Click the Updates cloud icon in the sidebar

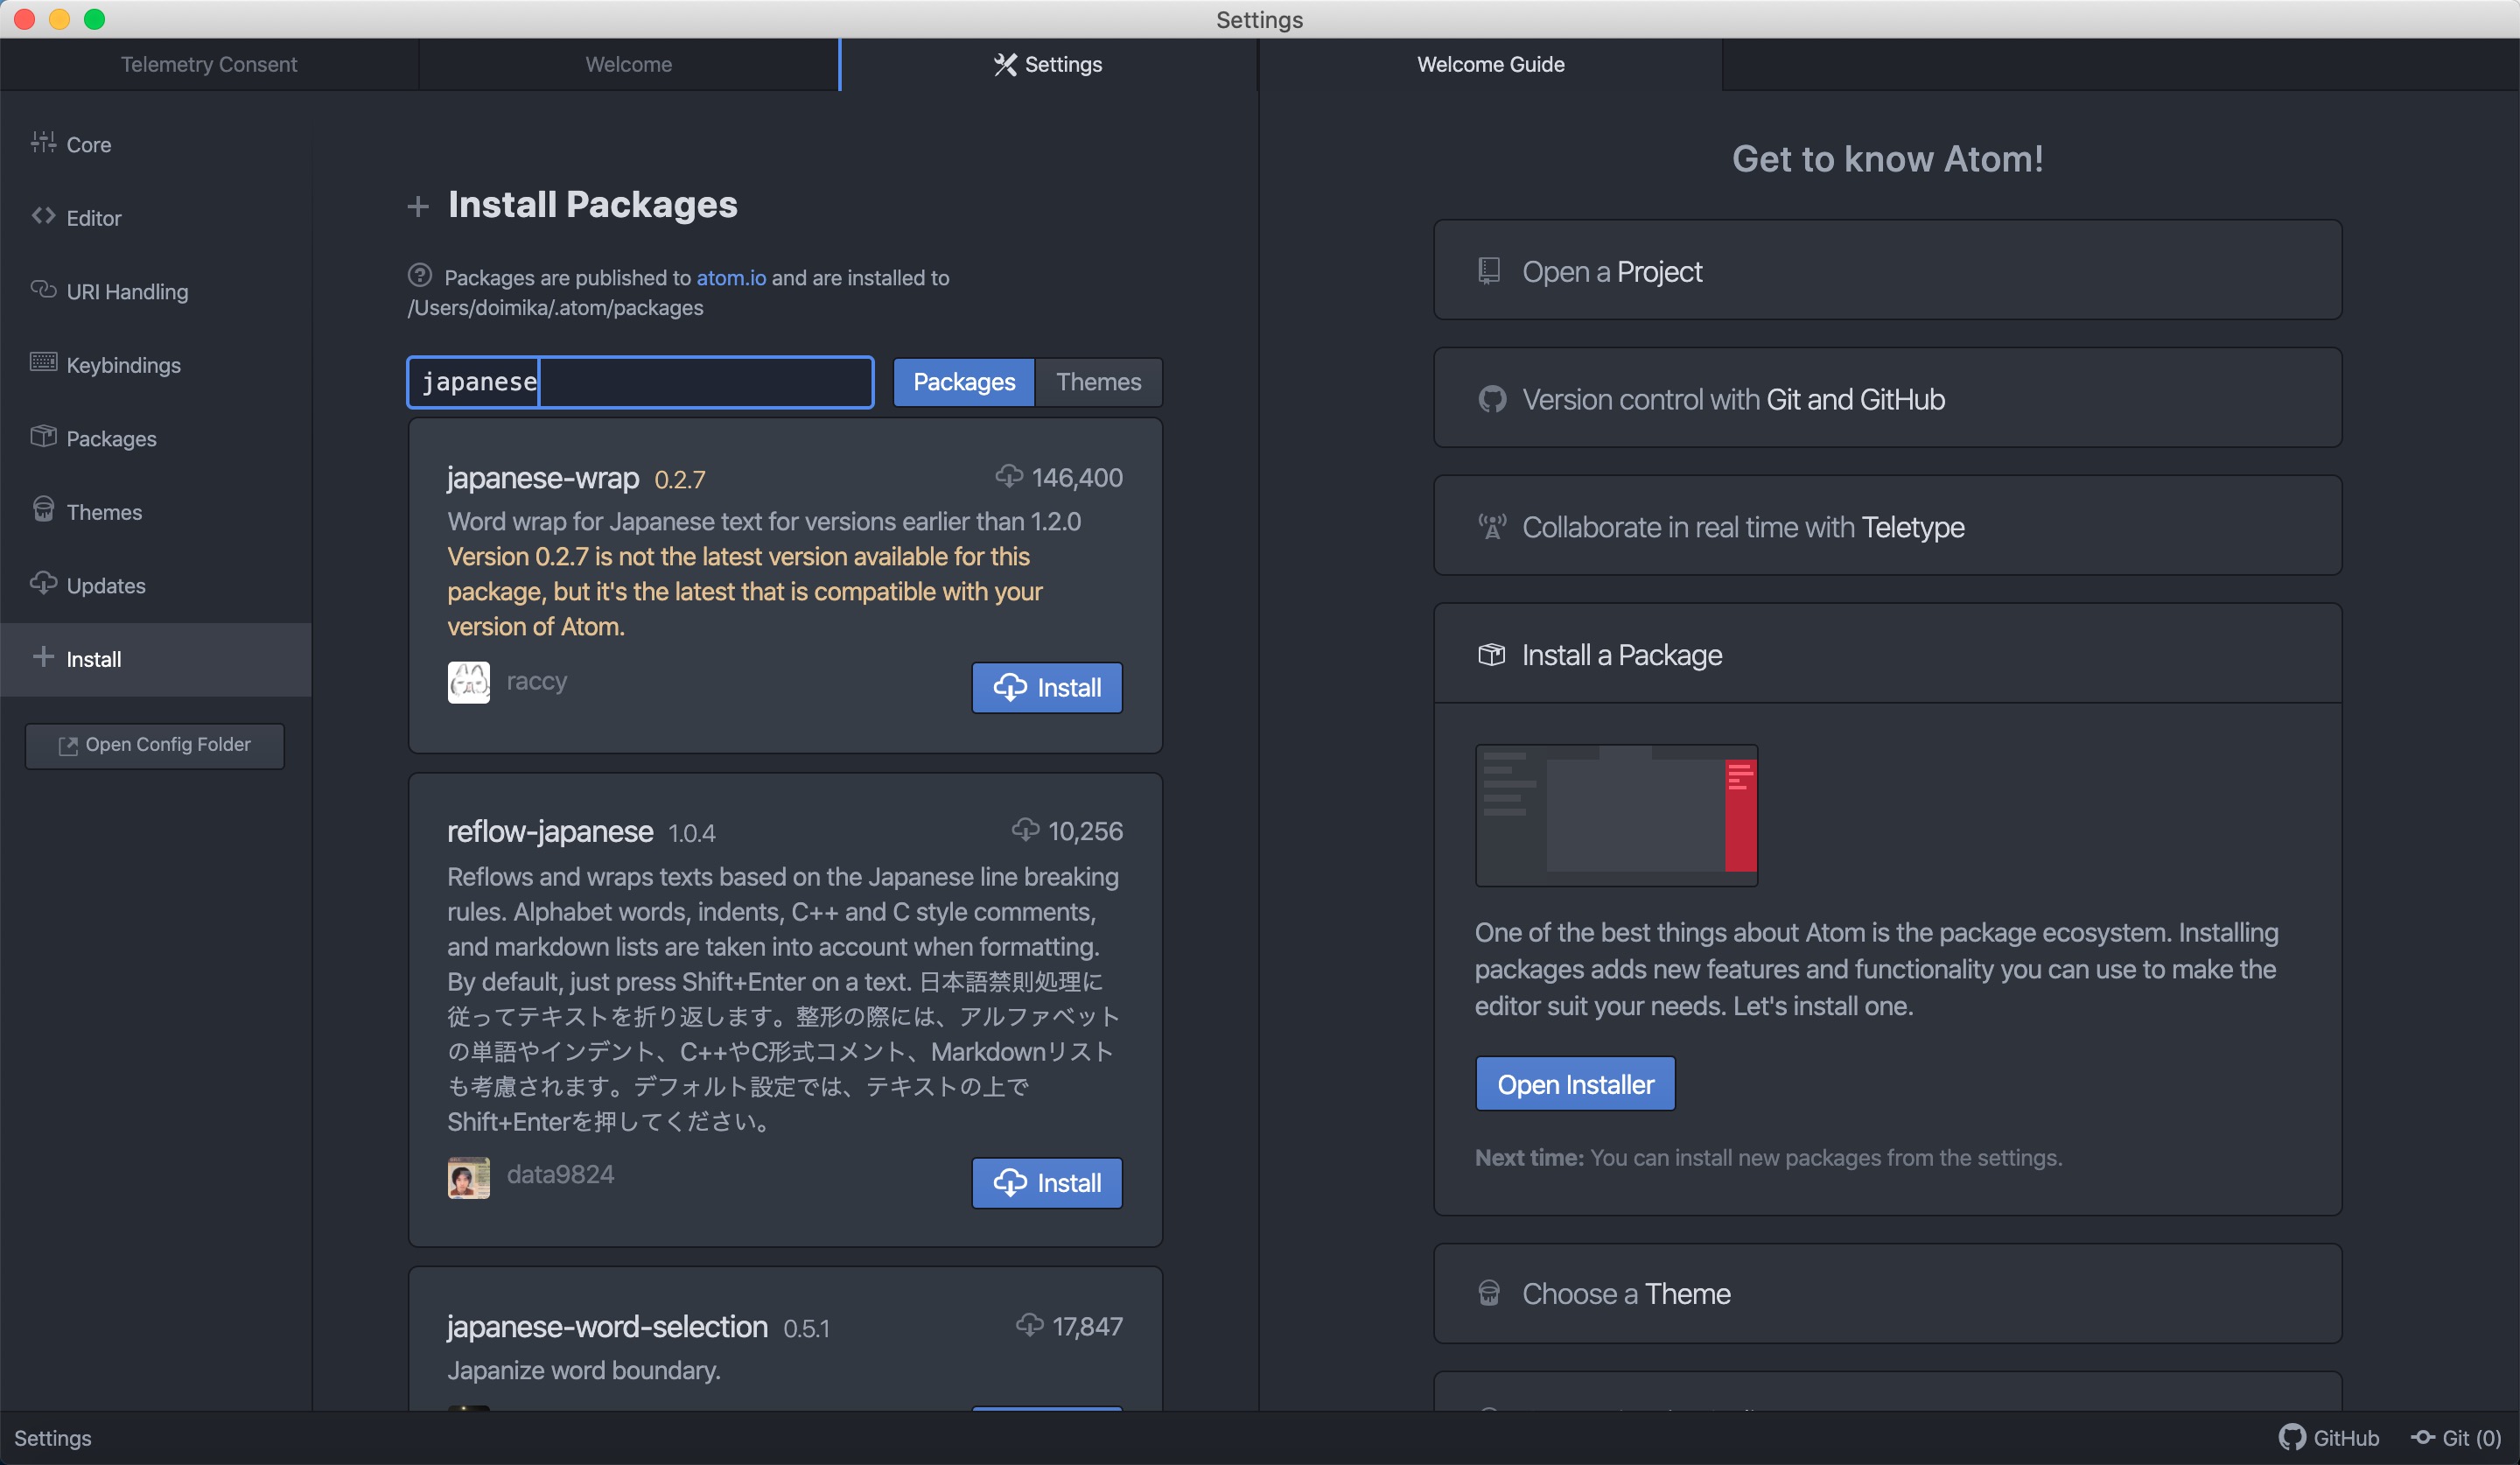click(43, 584)
